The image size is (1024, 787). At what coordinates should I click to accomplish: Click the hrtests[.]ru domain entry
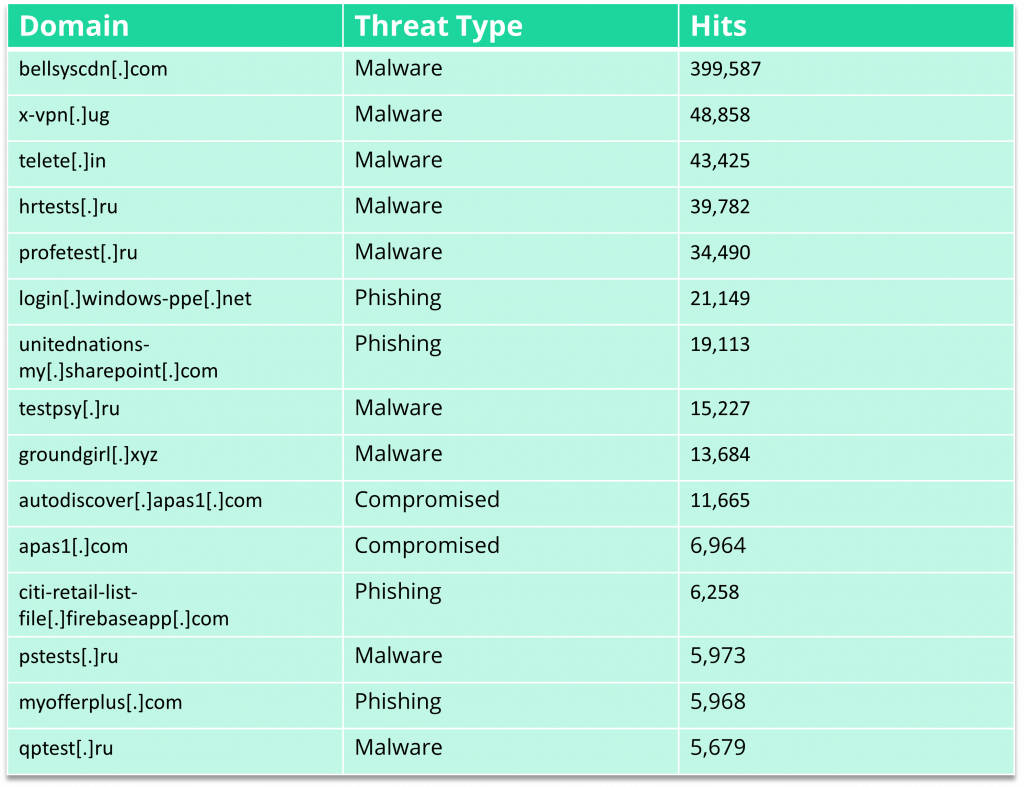tap(68, 206)
